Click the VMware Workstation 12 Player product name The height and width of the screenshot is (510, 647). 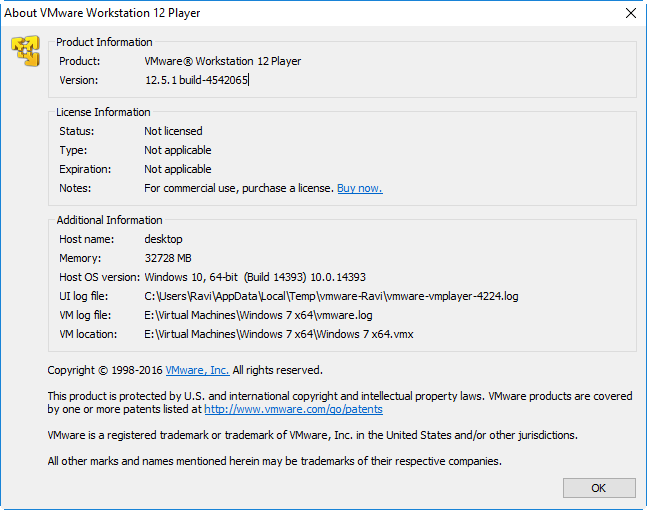(222, 61)
